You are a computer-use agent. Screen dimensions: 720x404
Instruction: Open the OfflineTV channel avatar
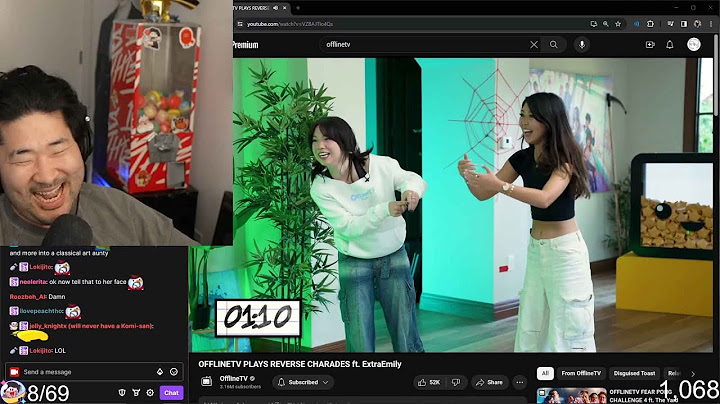pos(207,381)
